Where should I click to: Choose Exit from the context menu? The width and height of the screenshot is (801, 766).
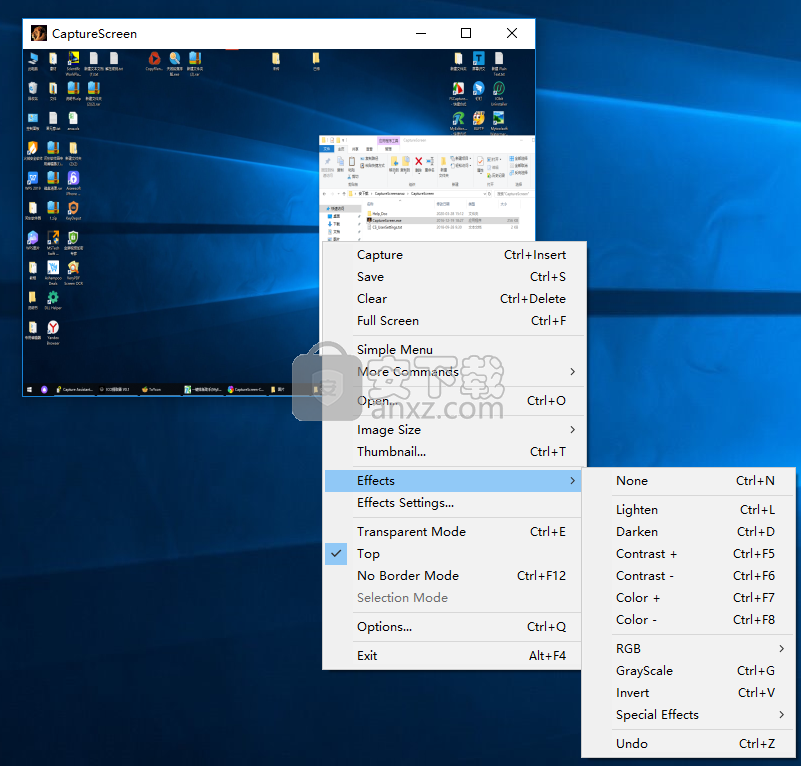(454, 656)
